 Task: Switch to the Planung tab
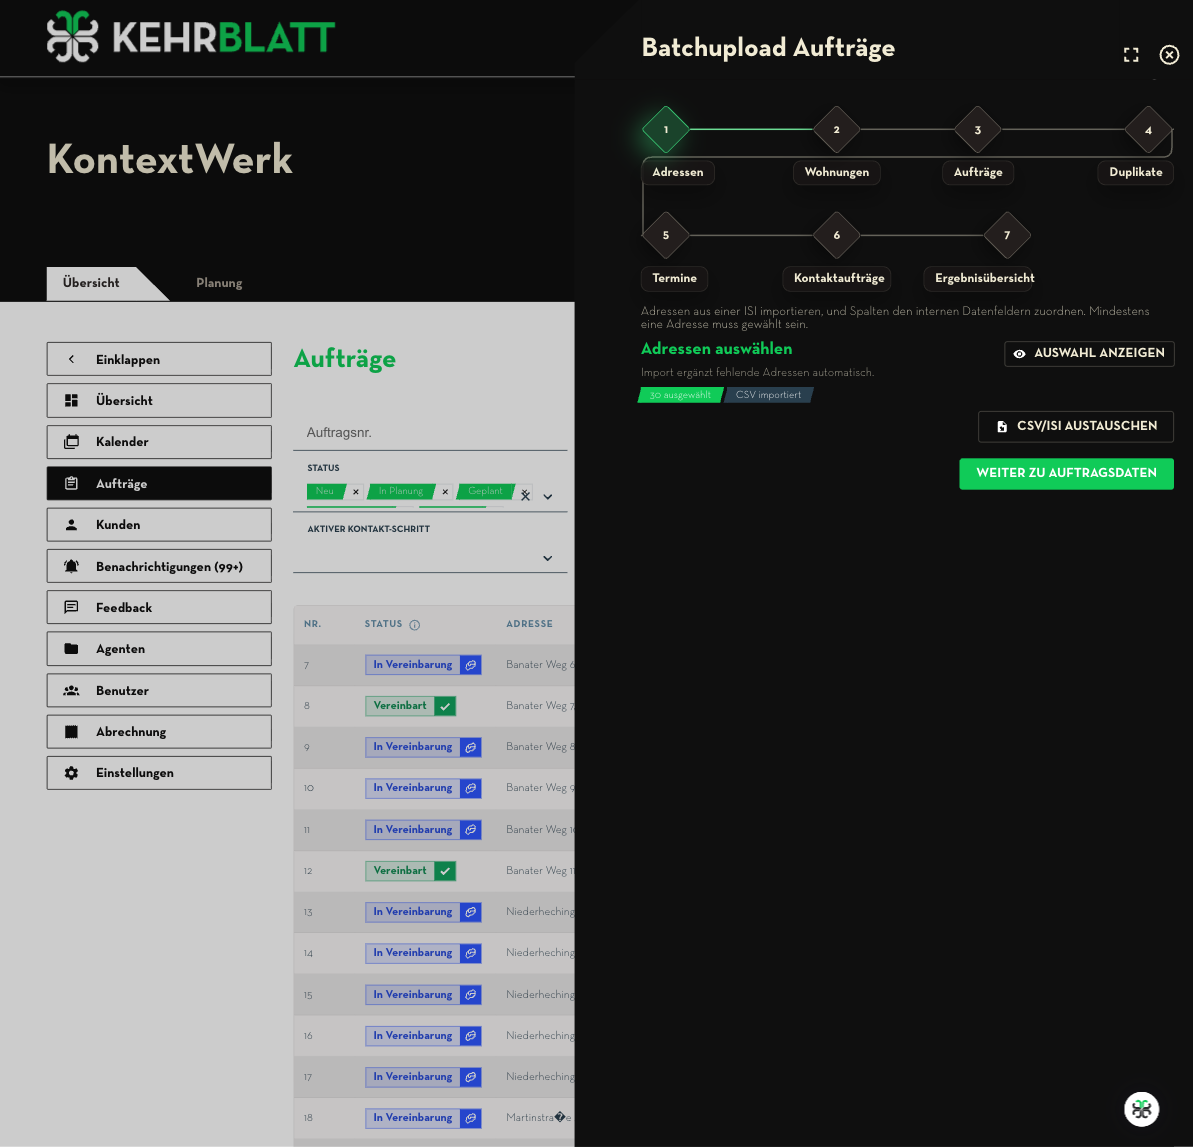pos(219,283)
